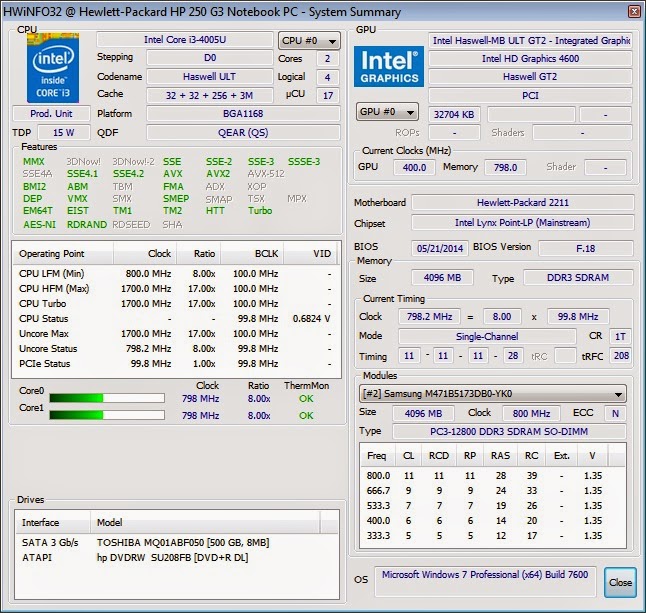Click the Core1 ThermMon OK status
The image size is (646, 613).
click(306, 415)
